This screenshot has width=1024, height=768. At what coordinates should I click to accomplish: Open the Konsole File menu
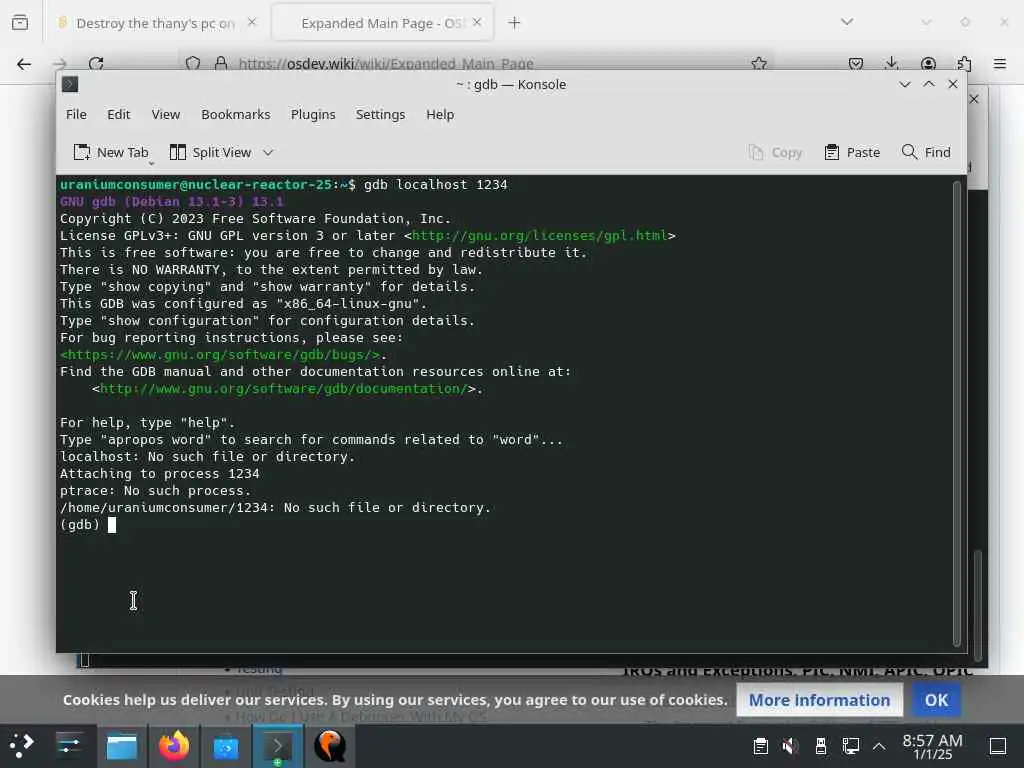(x=76, y=114)
